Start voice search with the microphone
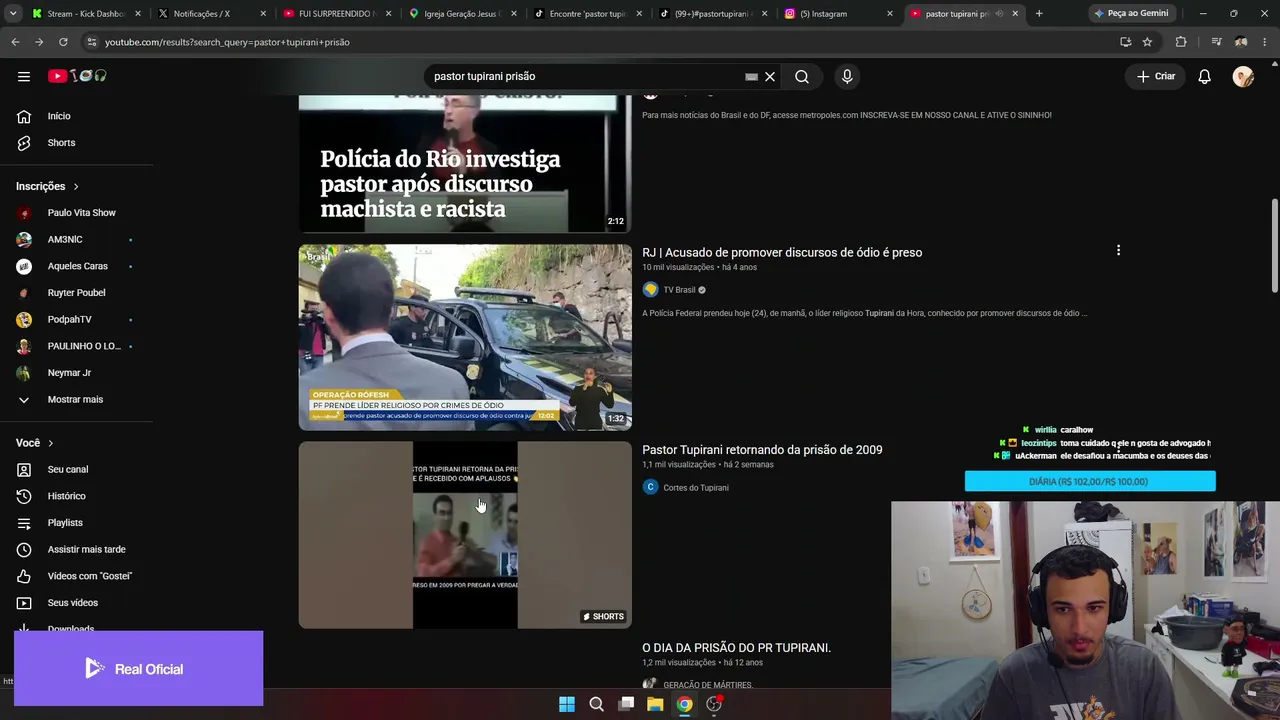The height and width of the screenshot is (720, 1280). coord(847,76)
